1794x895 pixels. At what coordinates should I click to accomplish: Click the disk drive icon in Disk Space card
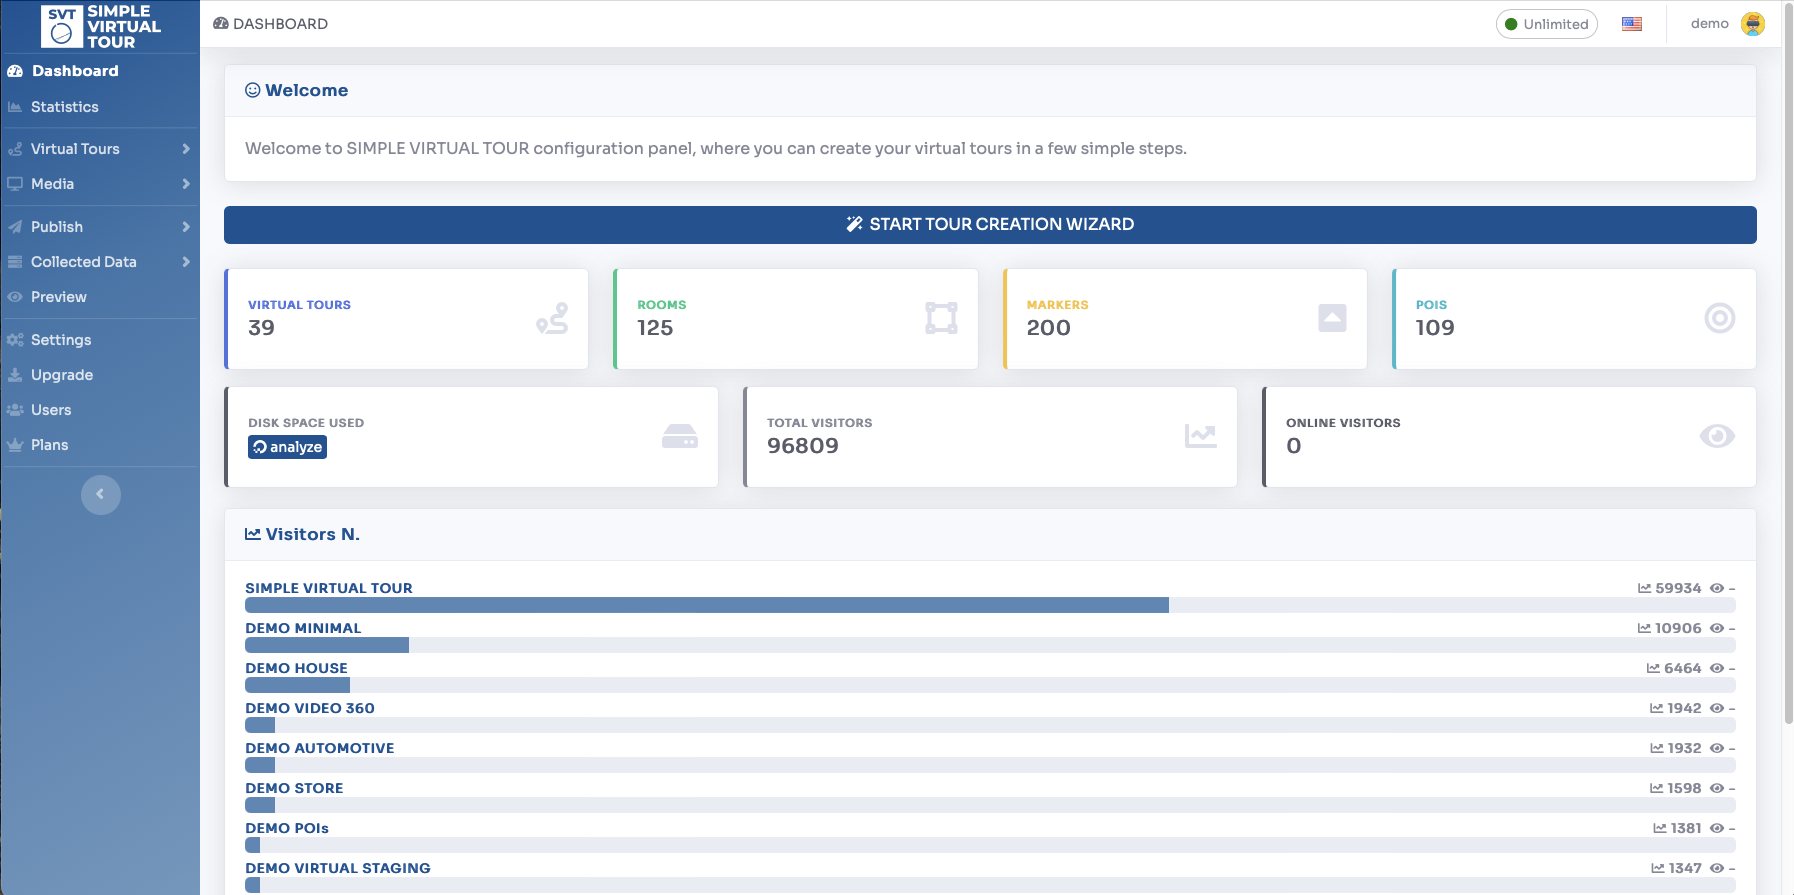point(680,437)
